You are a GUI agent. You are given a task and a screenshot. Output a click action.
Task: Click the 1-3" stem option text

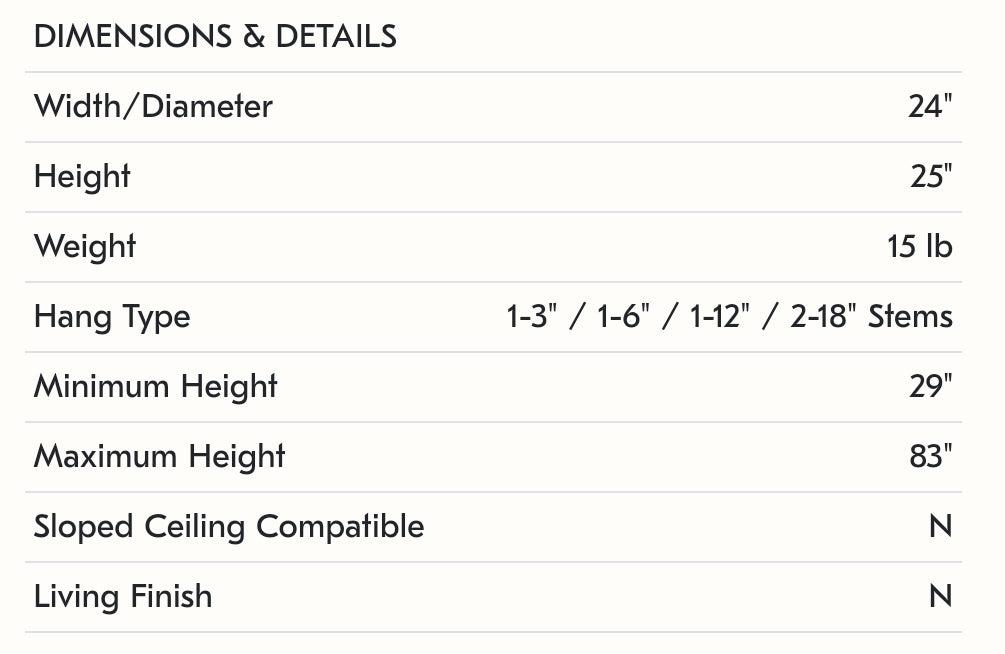click(531, 316)
